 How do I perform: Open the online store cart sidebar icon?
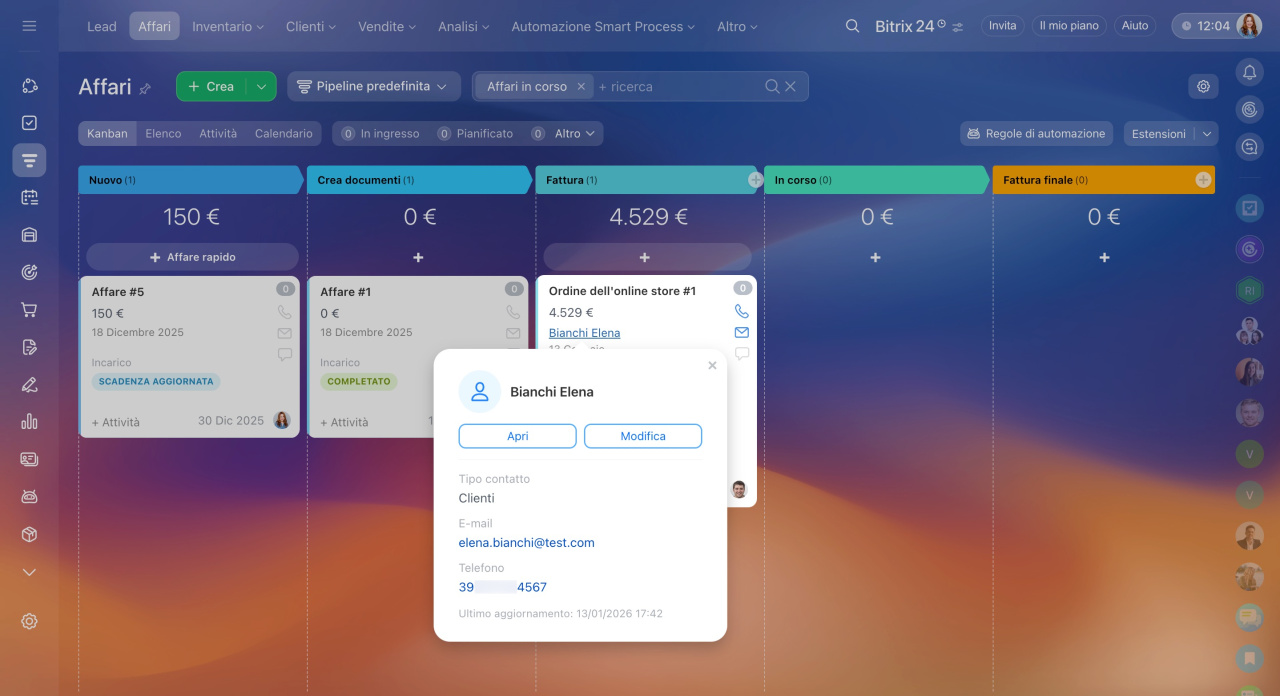pos(29,310)
